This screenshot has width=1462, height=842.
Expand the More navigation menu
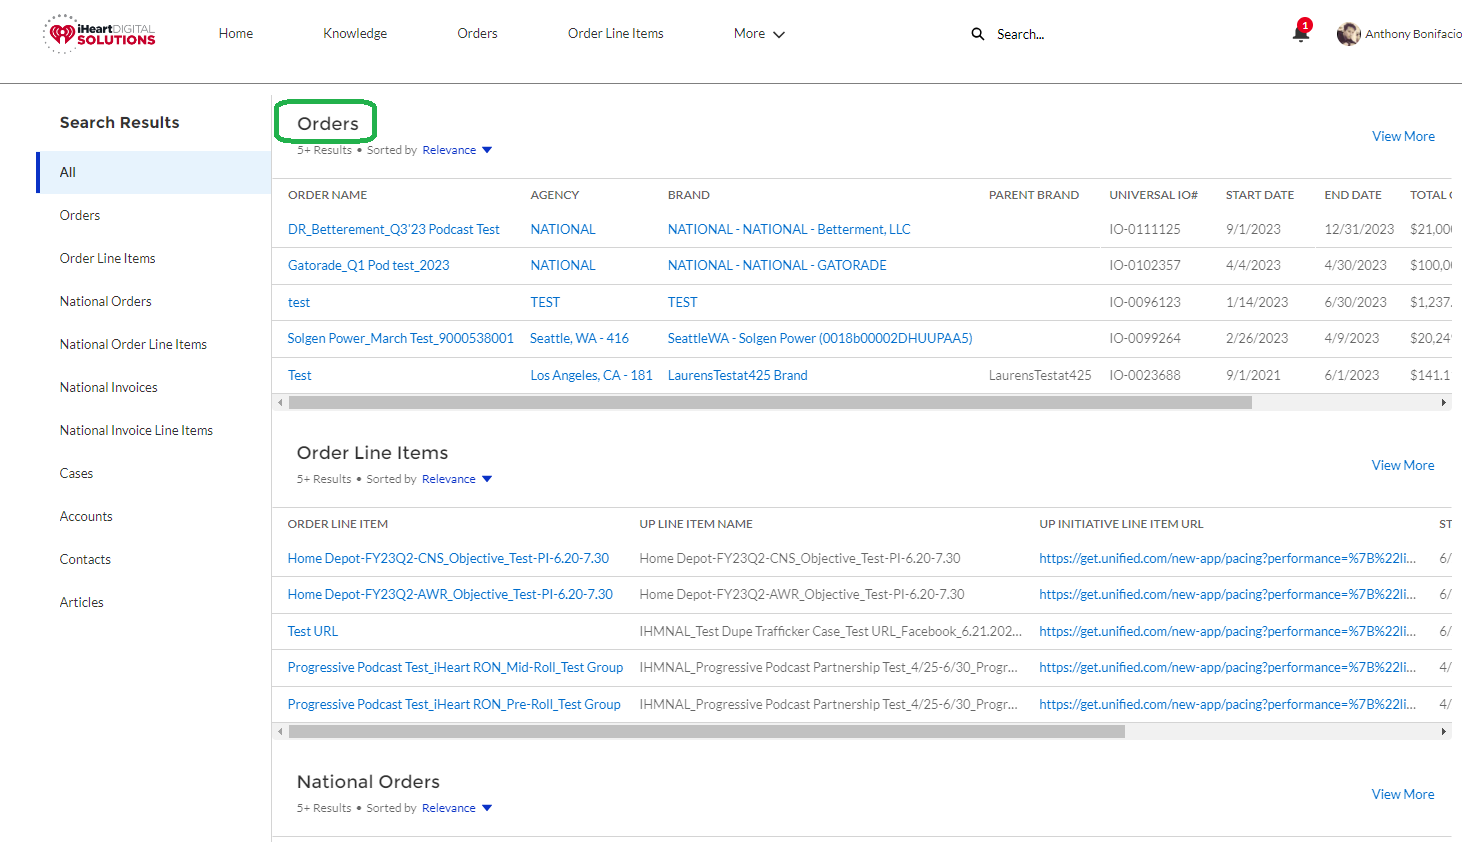[759, 34]
